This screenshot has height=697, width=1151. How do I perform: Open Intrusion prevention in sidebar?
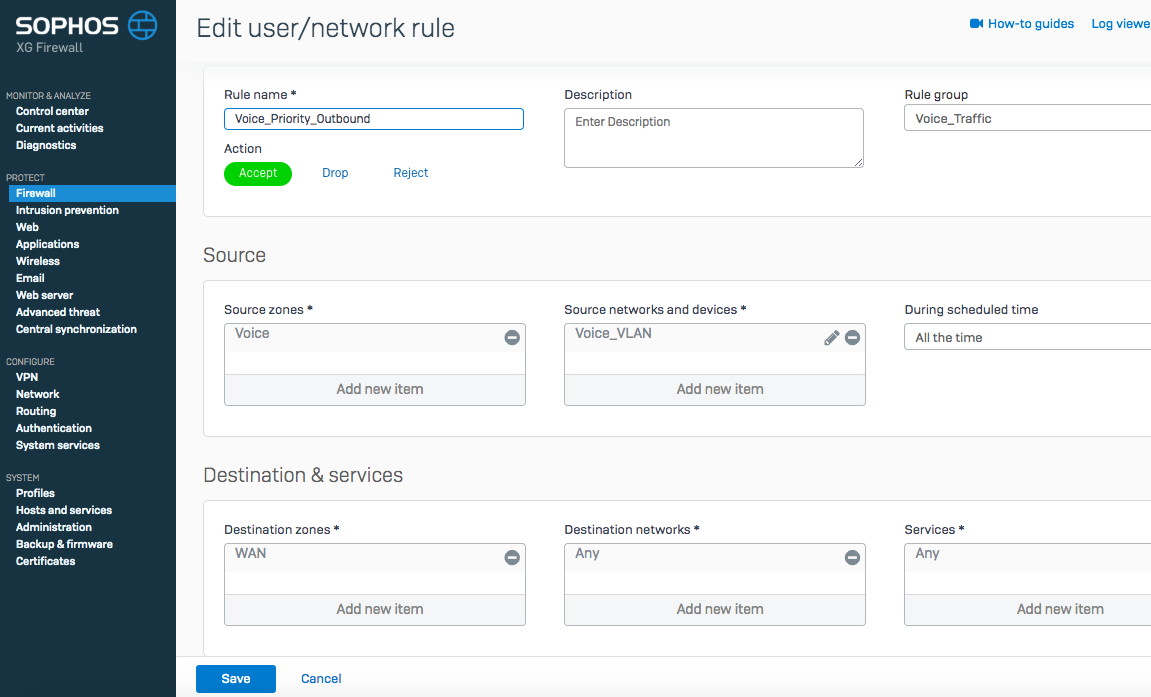67,210
